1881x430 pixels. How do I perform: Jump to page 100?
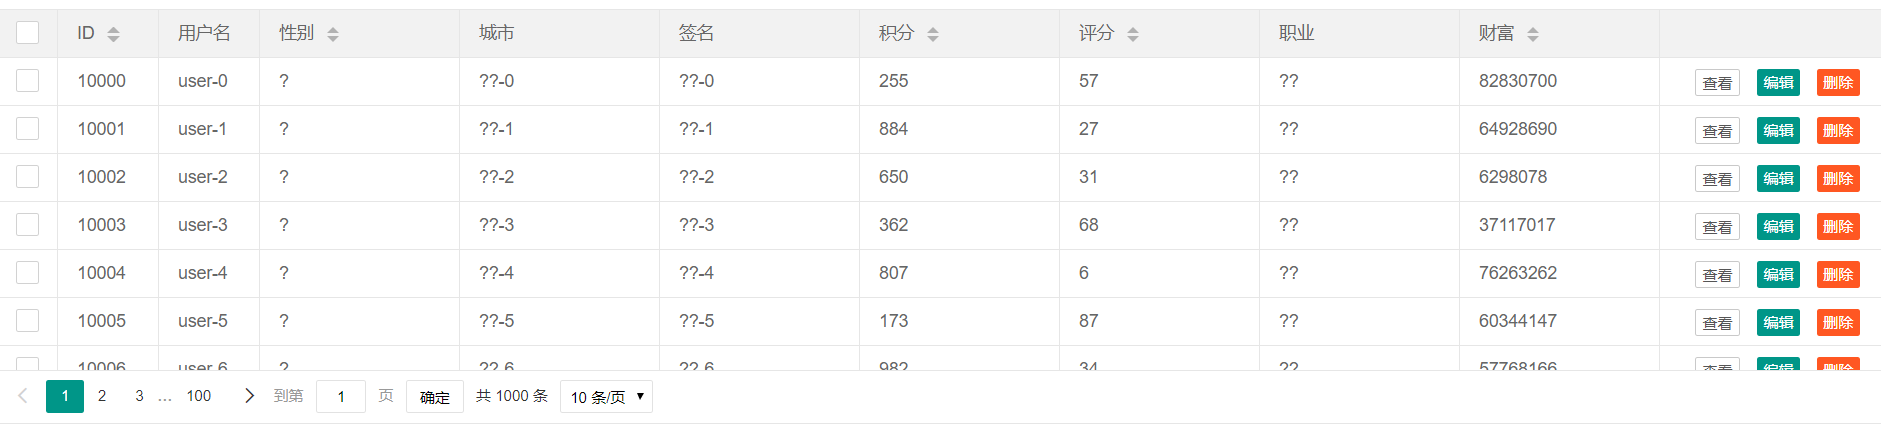pyautogui.click(x=199, y=396)
